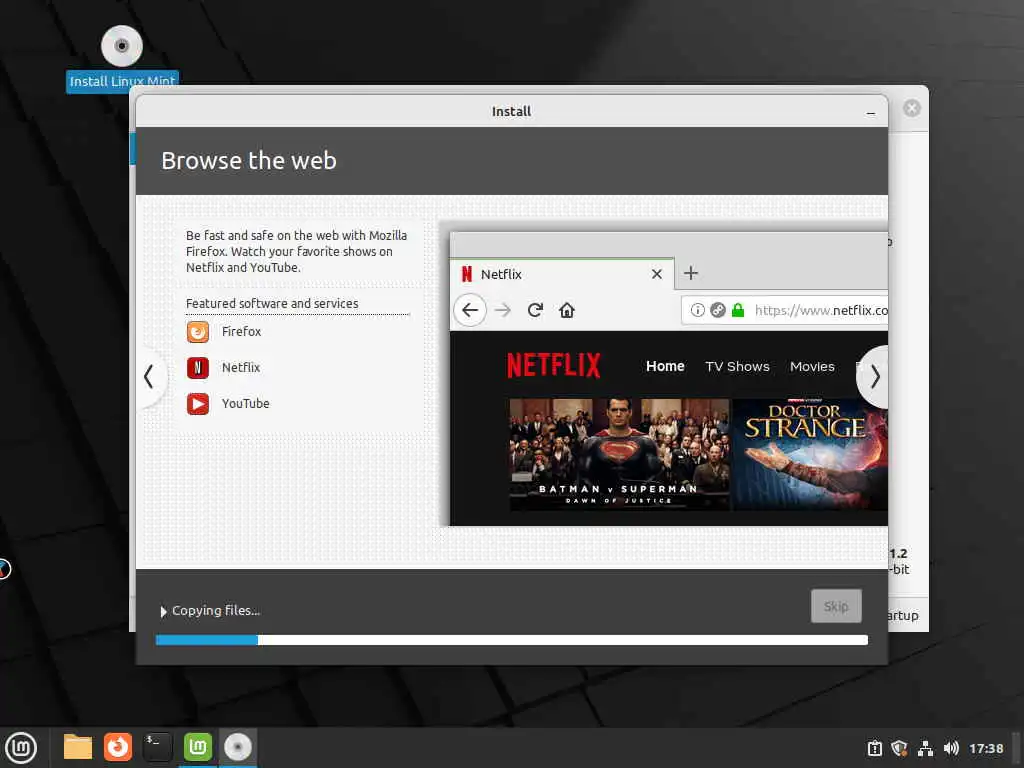Click Movies in the Netflix navigation
This screenshot has height=768, width=1024.
coord(812,366)
